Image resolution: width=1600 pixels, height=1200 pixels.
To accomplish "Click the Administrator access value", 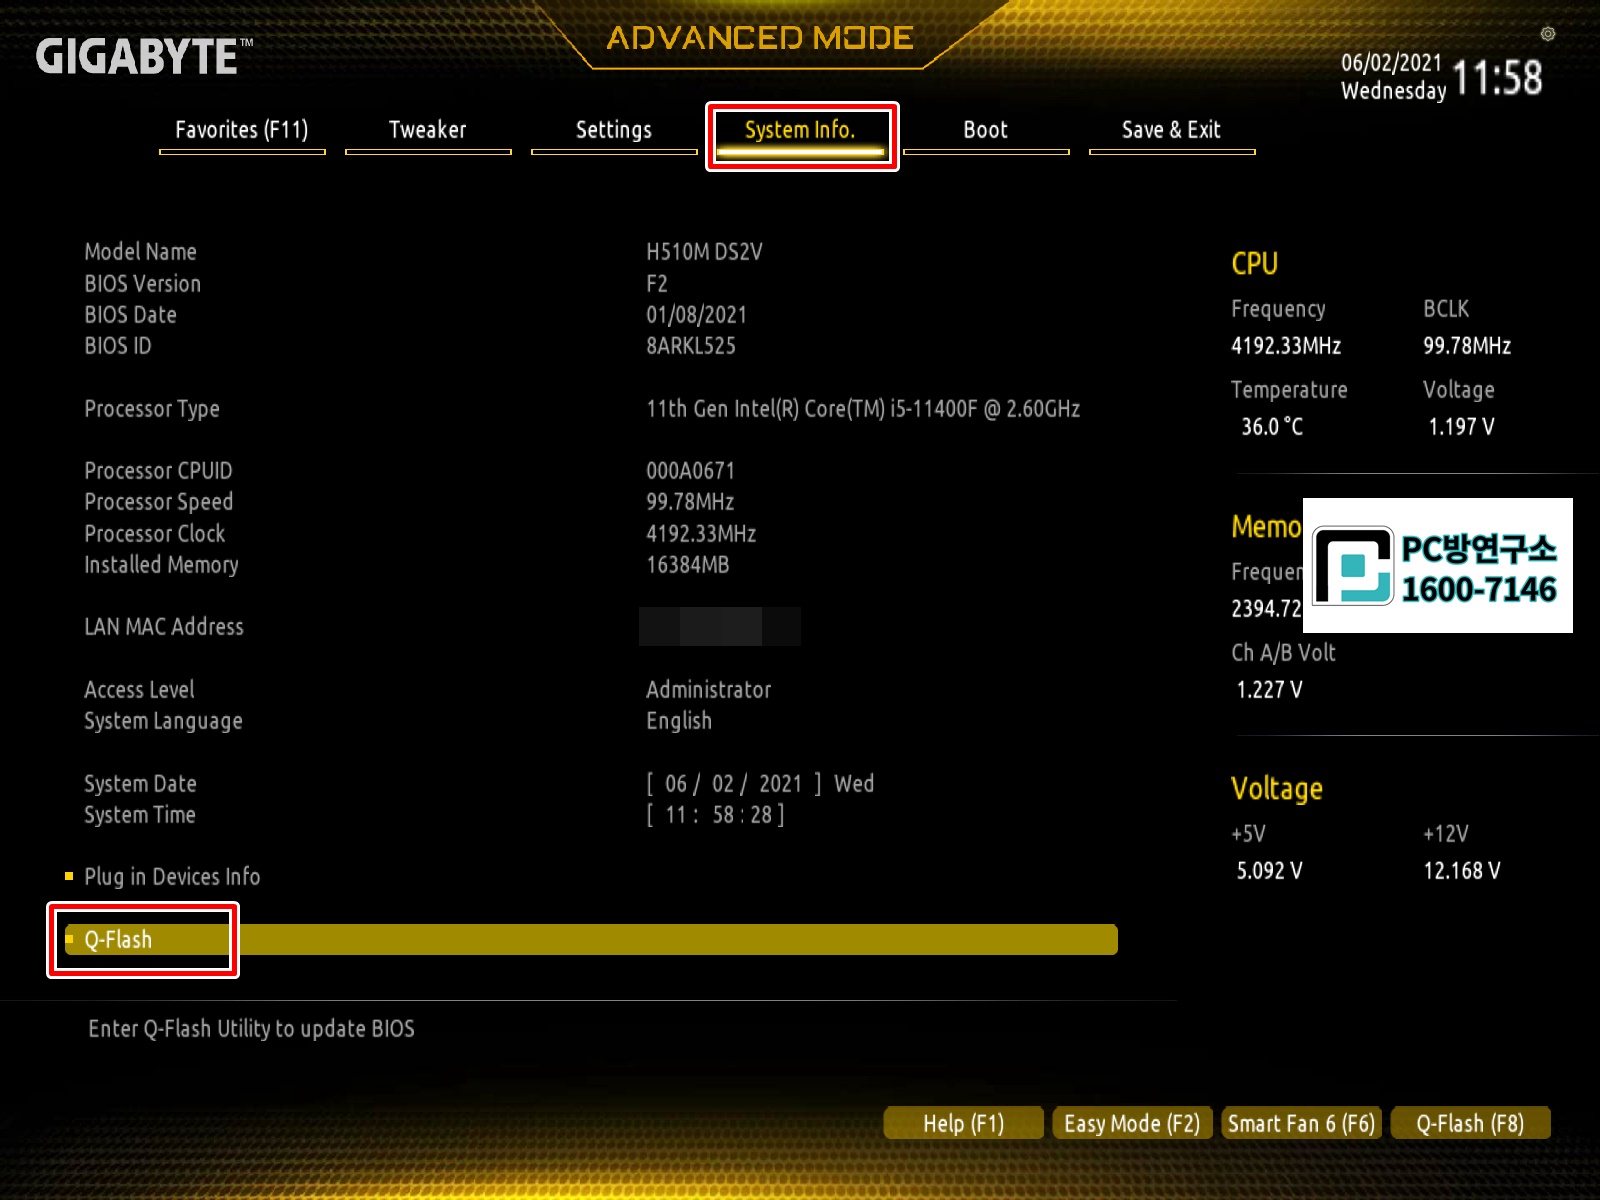I will coord(708,690).
